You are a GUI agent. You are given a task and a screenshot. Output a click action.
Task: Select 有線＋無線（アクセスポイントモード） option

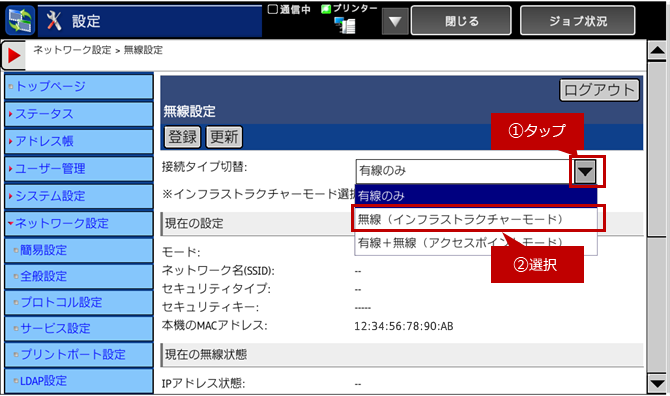pos(476,243)
